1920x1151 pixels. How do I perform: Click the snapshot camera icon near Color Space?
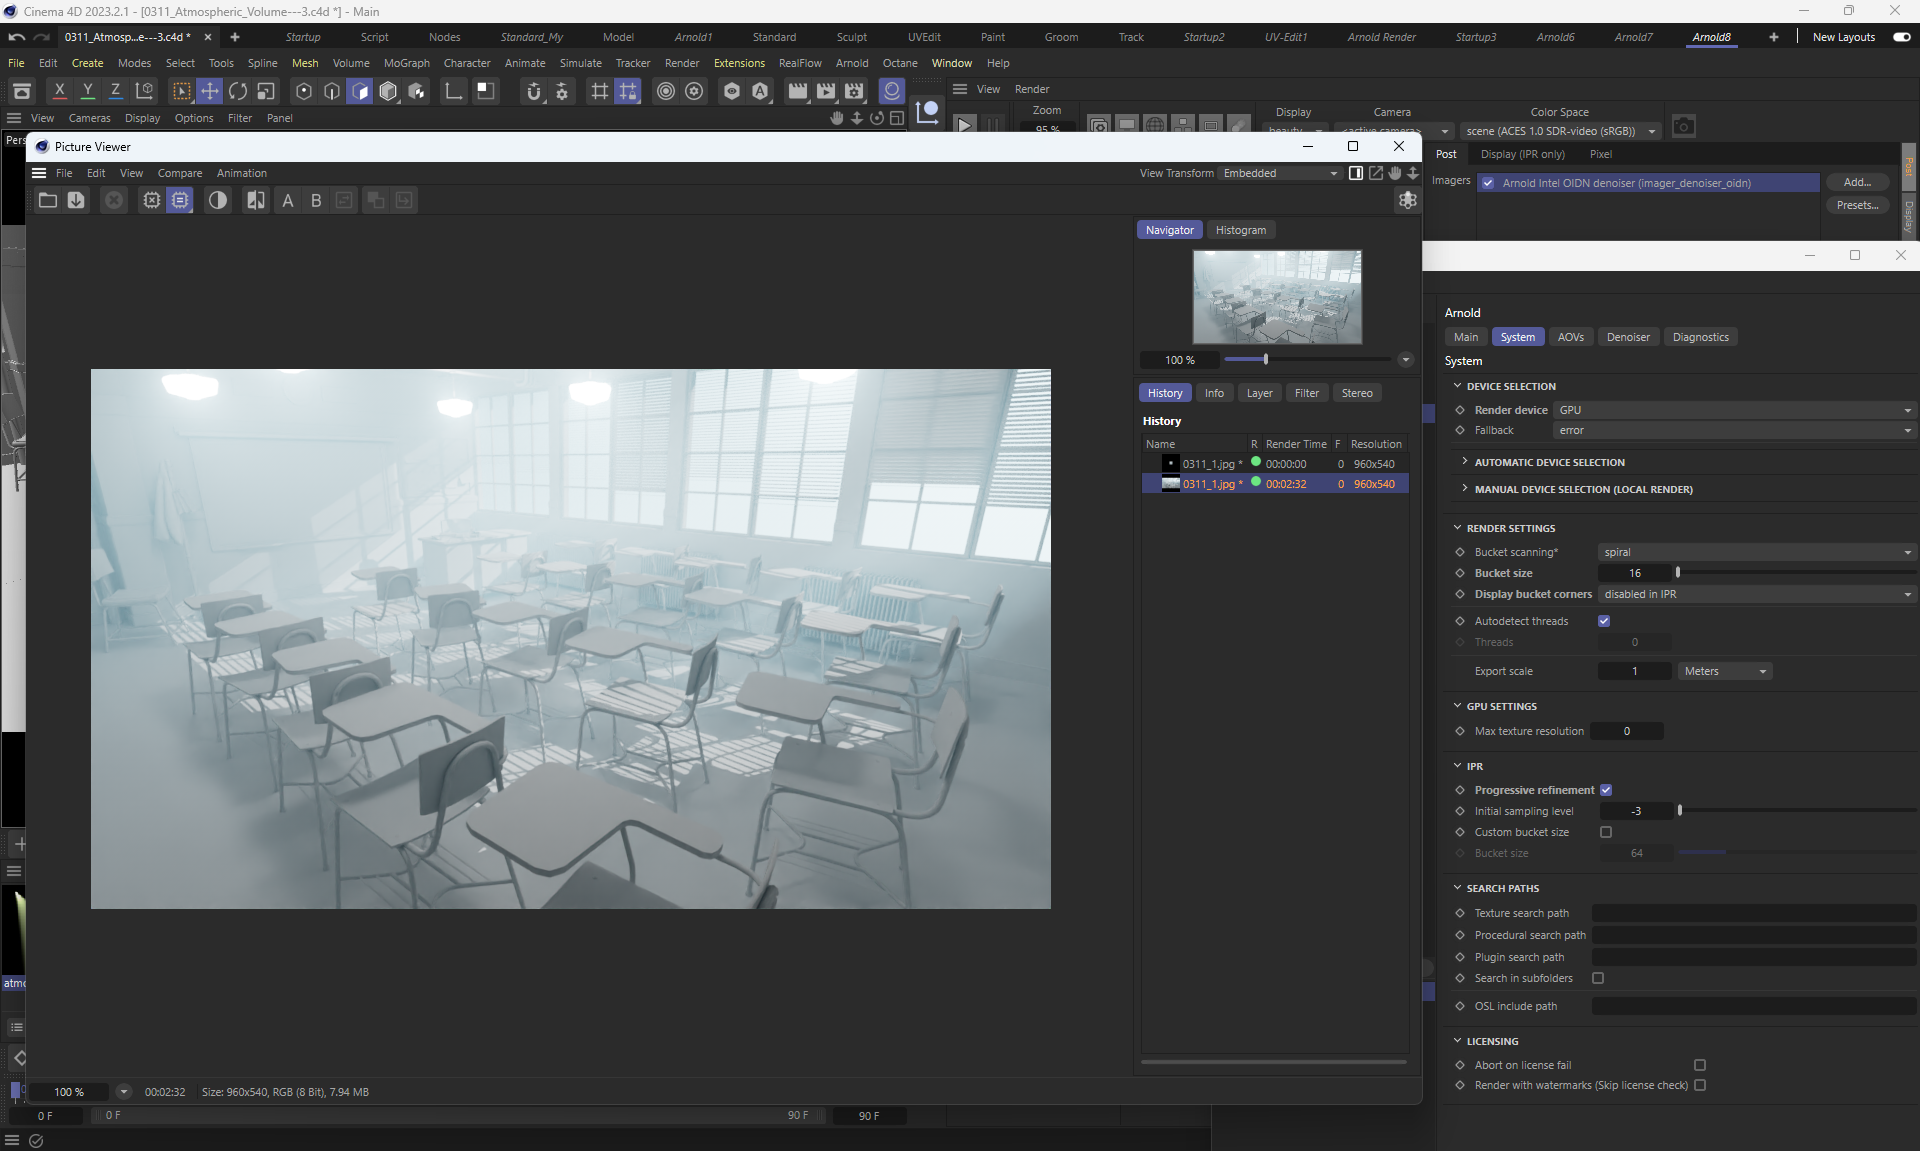click(1684, 127)
